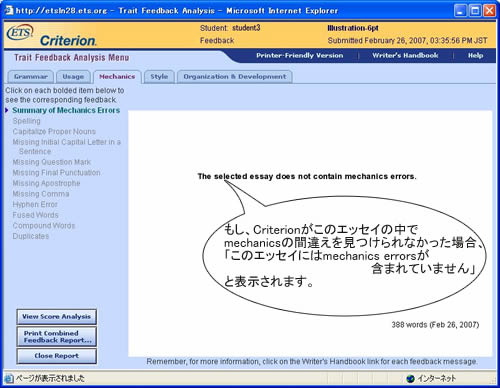Maximize the Internet Explorer window
This screenshot has height=388, width=500.
coord(475,11)
